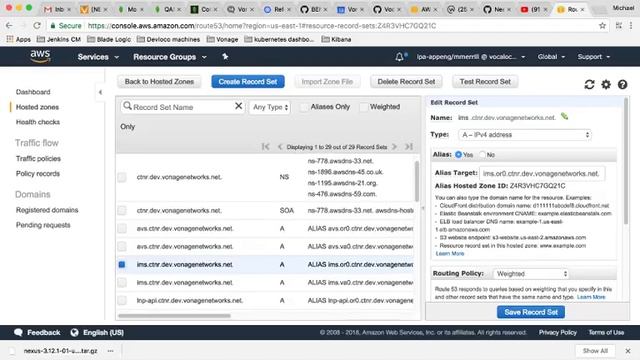The width and height of the screenshot is (640, 360).
Task: Check the SOA record row checkbox
Action: [x=122, y=211]
